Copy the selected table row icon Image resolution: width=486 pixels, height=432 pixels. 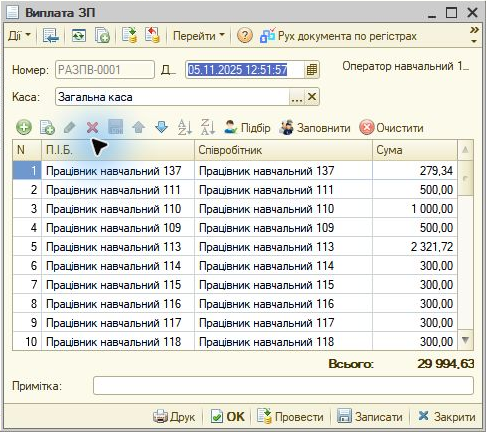(47, 127)
